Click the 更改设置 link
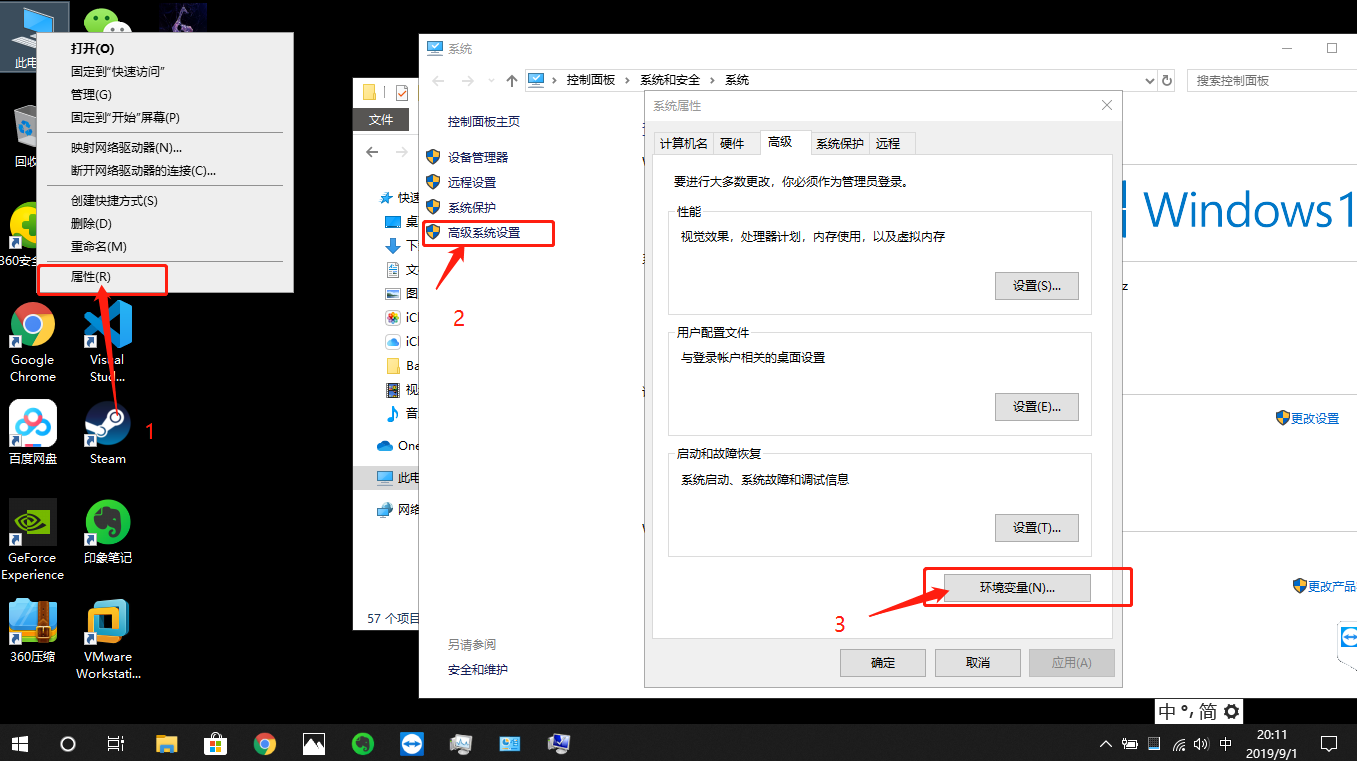 (x=1313, y=418)
